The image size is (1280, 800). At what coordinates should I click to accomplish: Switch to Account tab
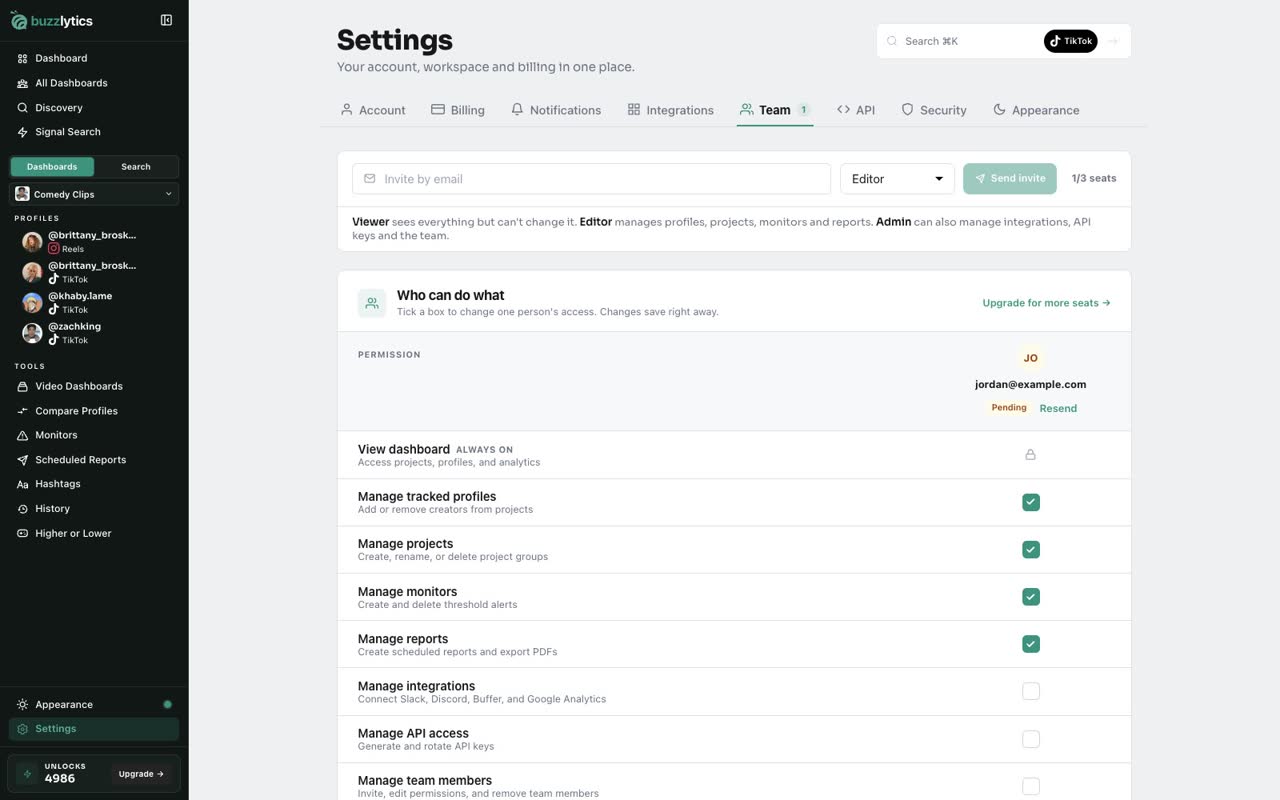(373, 110)
